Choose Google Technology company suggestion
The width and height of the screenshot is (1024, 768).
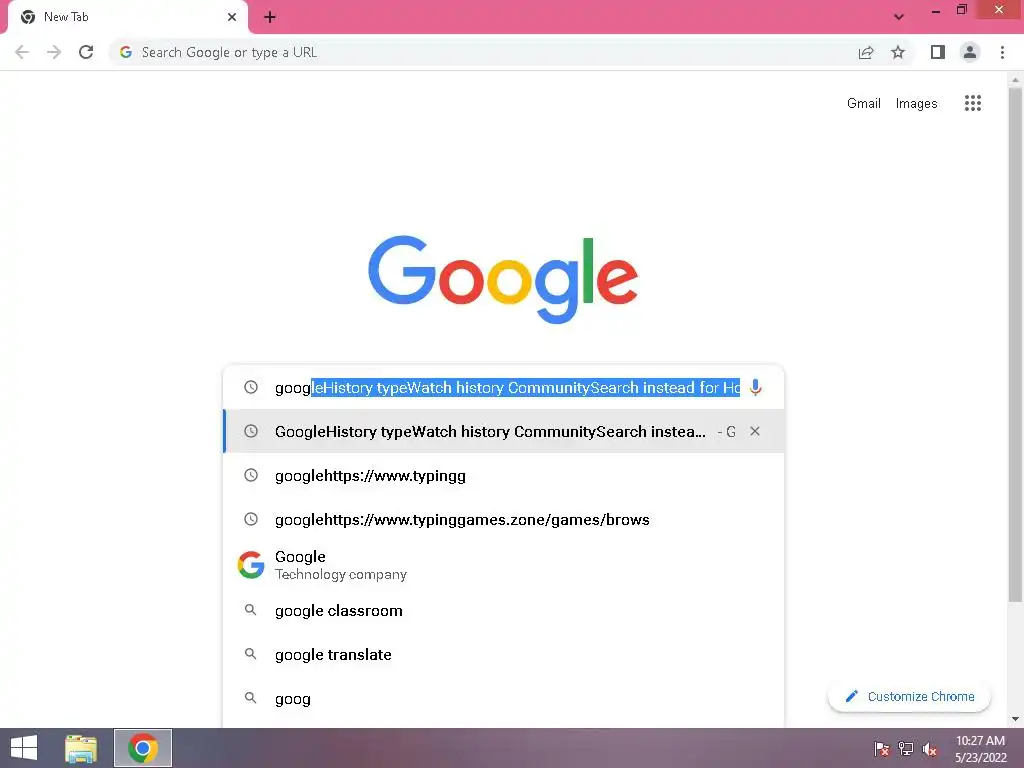coord(504,565)
